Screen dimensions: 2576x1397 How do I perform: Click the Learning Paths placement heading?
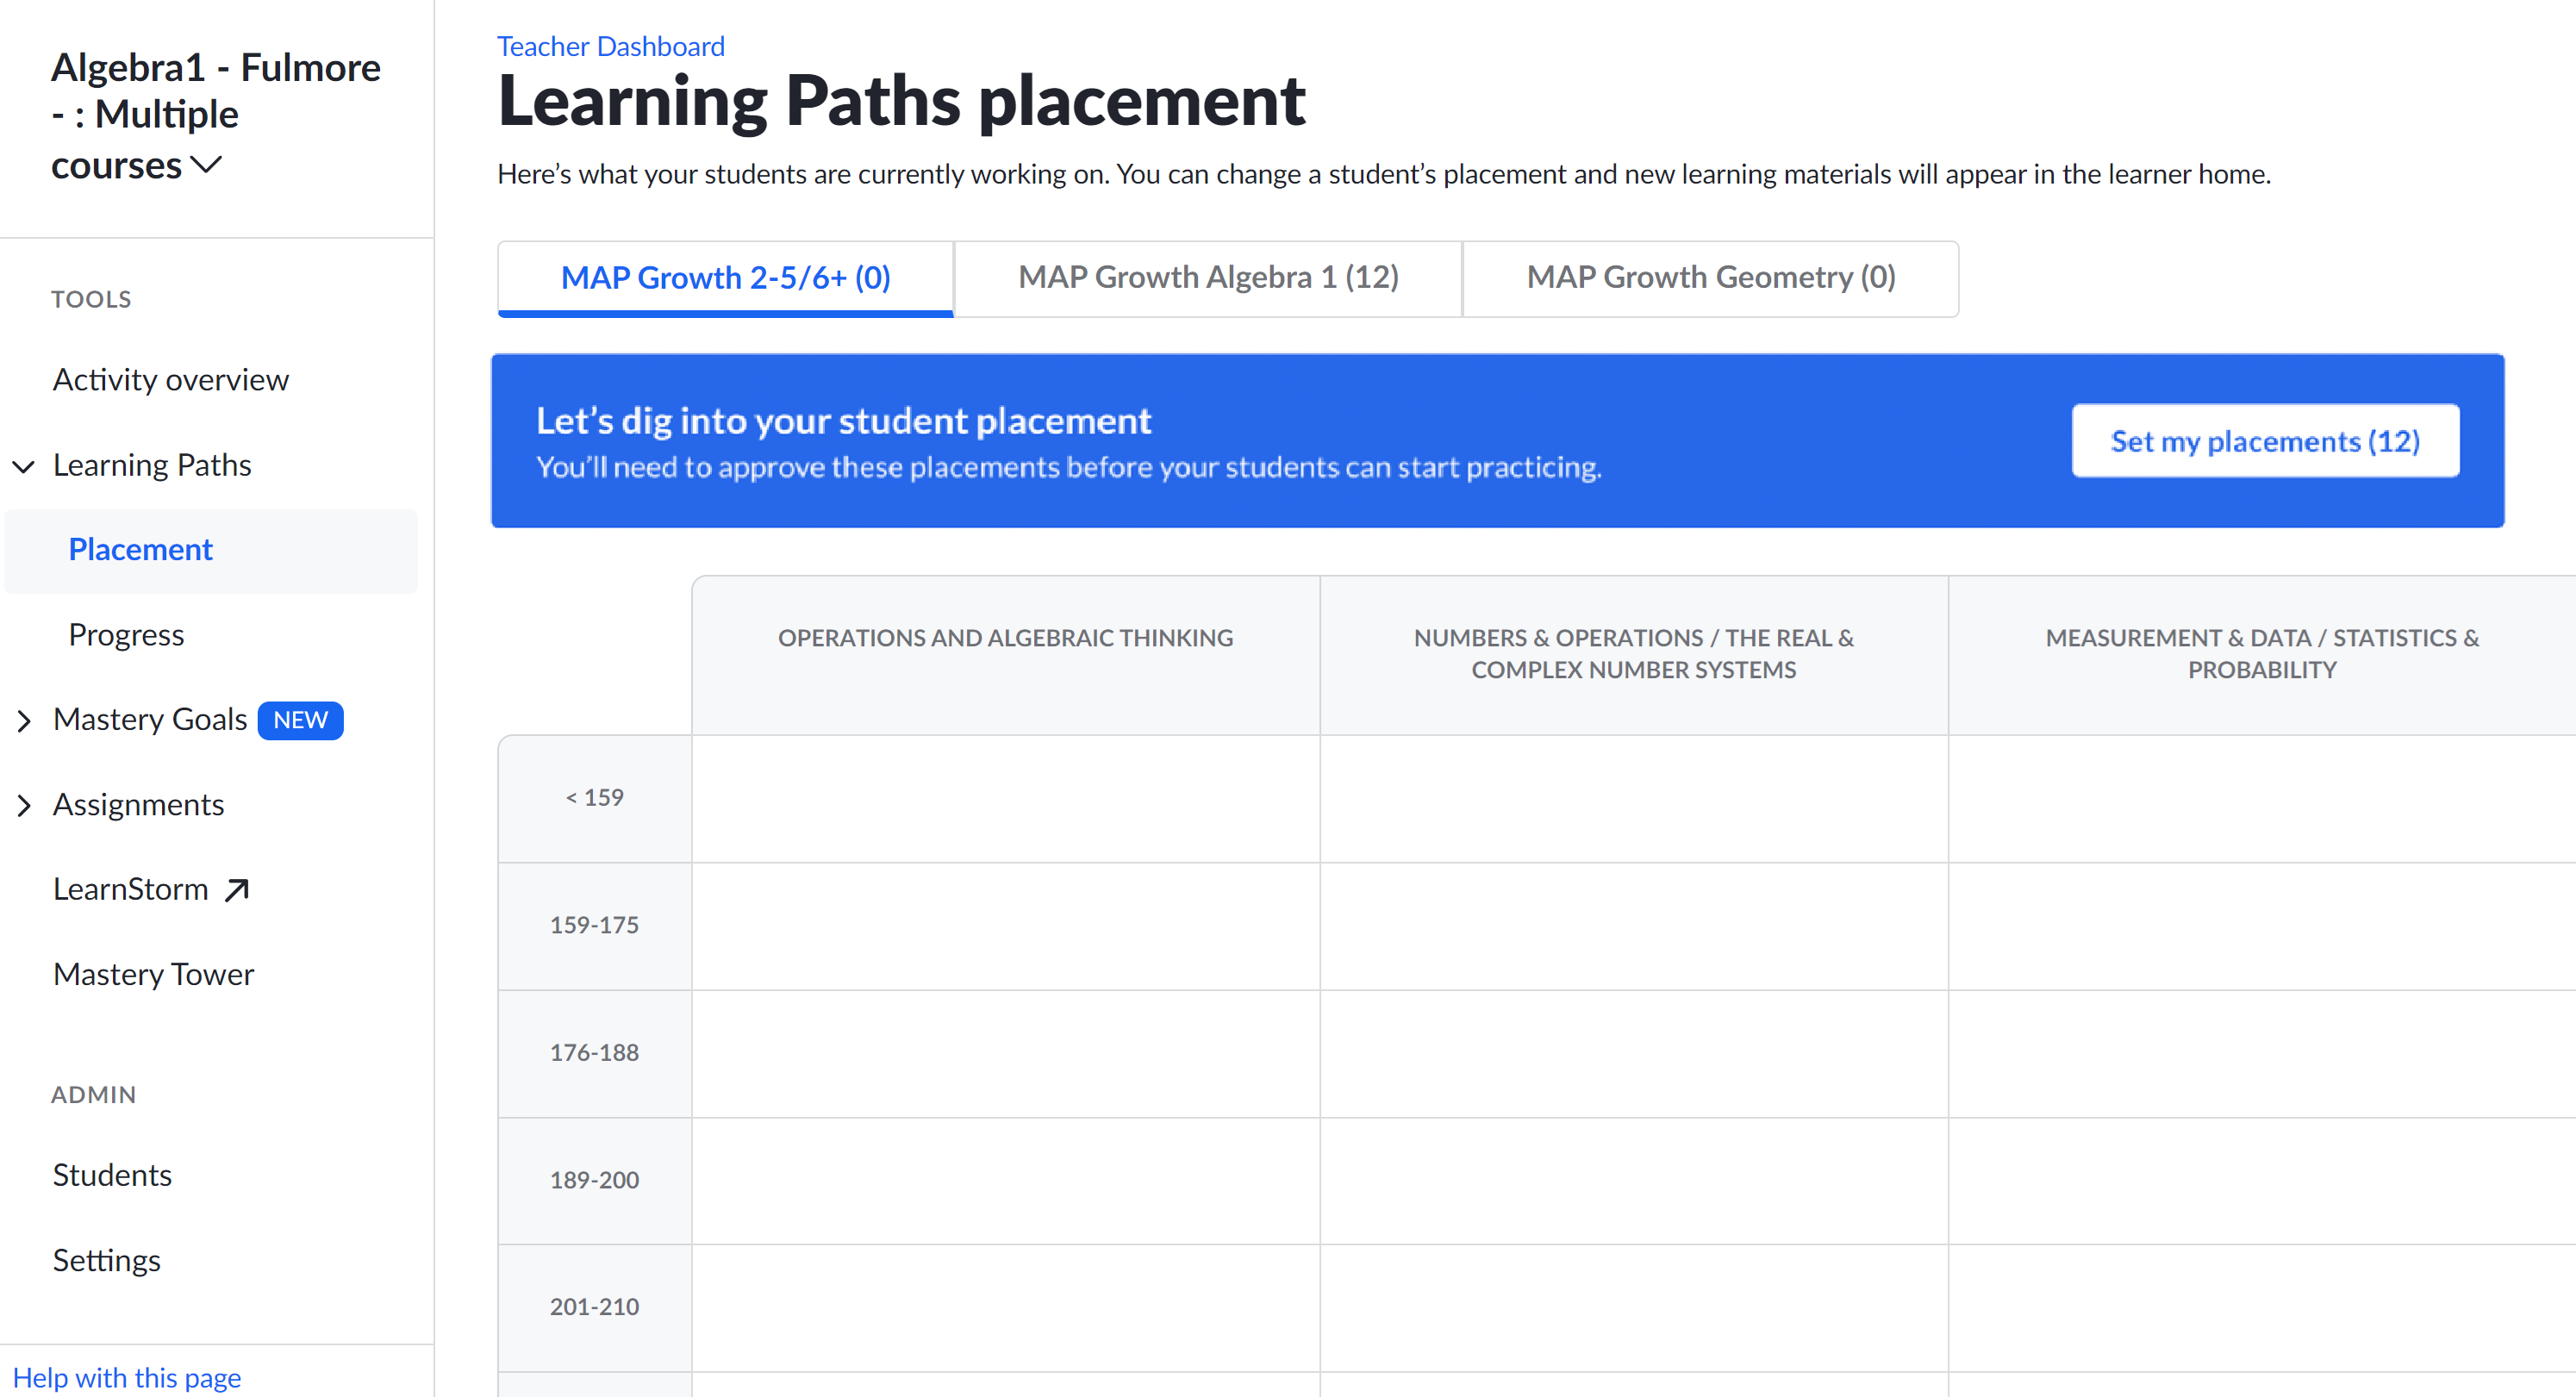point(901,101)
